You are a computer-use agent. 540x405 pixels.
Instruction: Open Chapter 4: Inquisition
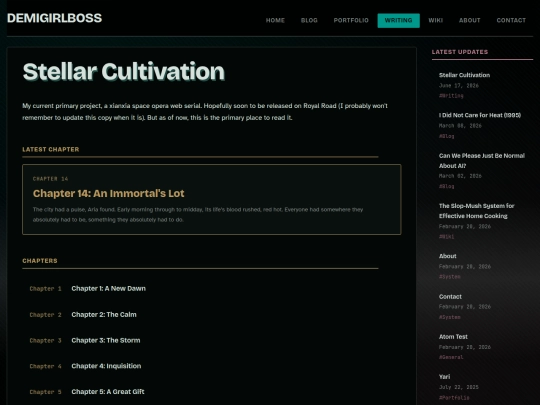click(106, 366)
